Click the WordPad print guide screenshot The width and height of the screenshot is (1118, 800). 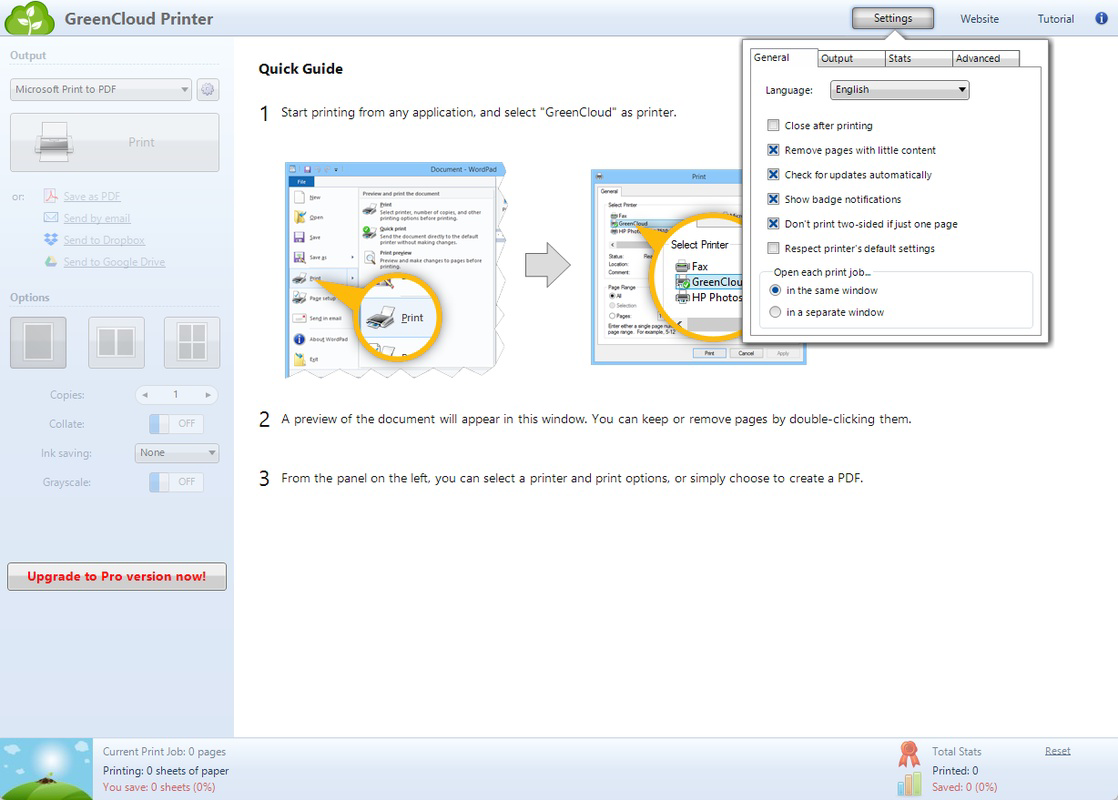(396, 270)
